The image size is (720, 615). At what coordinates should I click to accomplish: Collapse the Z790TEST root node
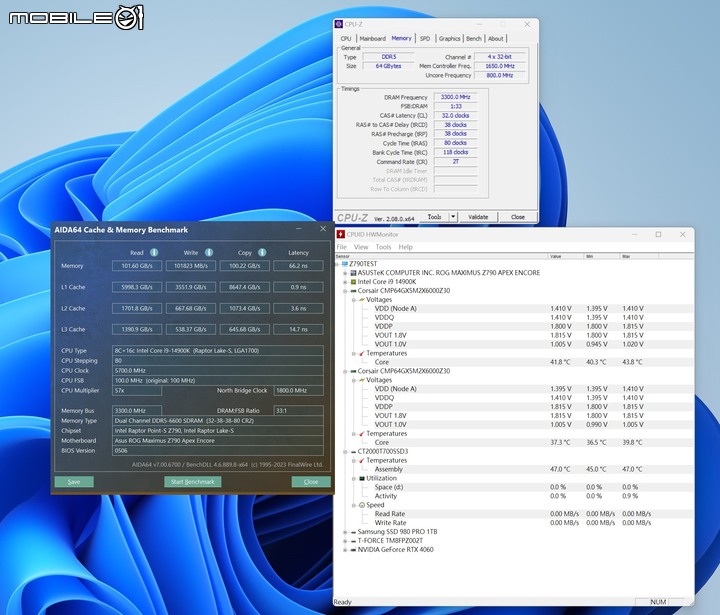pyautogui.click(x=337, y=264)
